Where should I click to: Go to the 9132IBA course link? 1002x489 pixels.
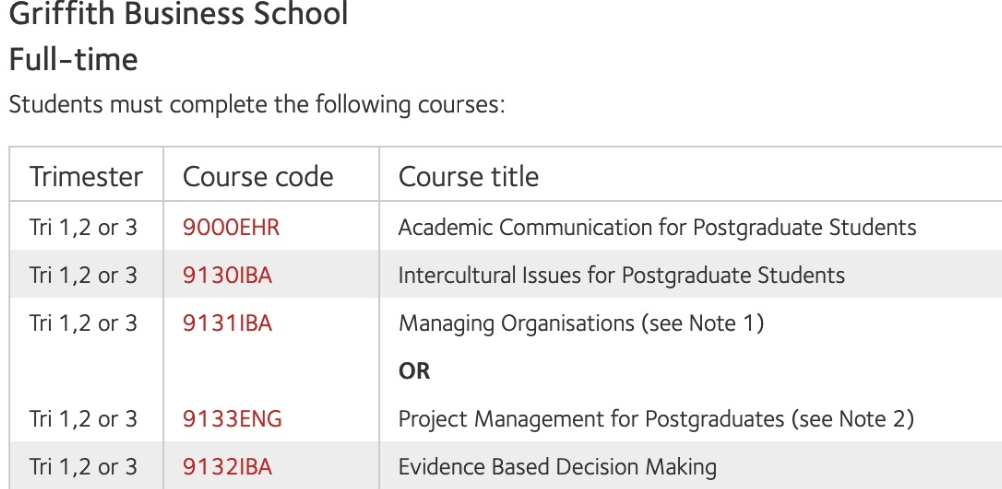coord(227,466)
